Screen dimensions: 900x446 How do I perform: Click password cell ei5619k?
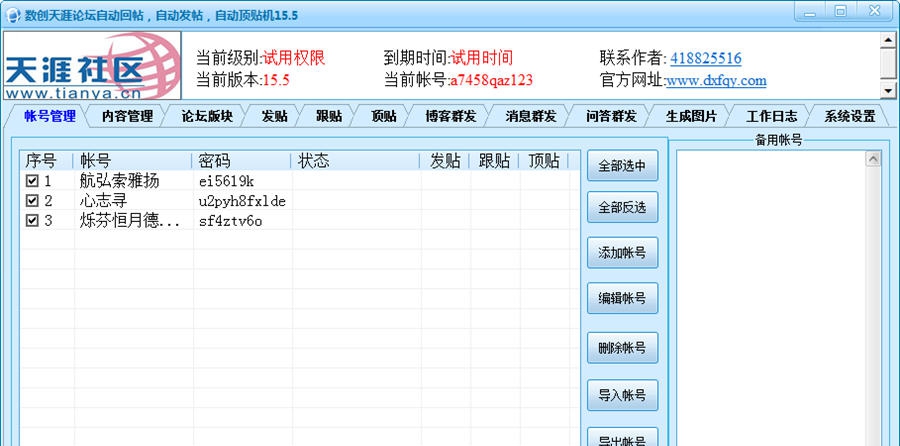coord(226,182)
